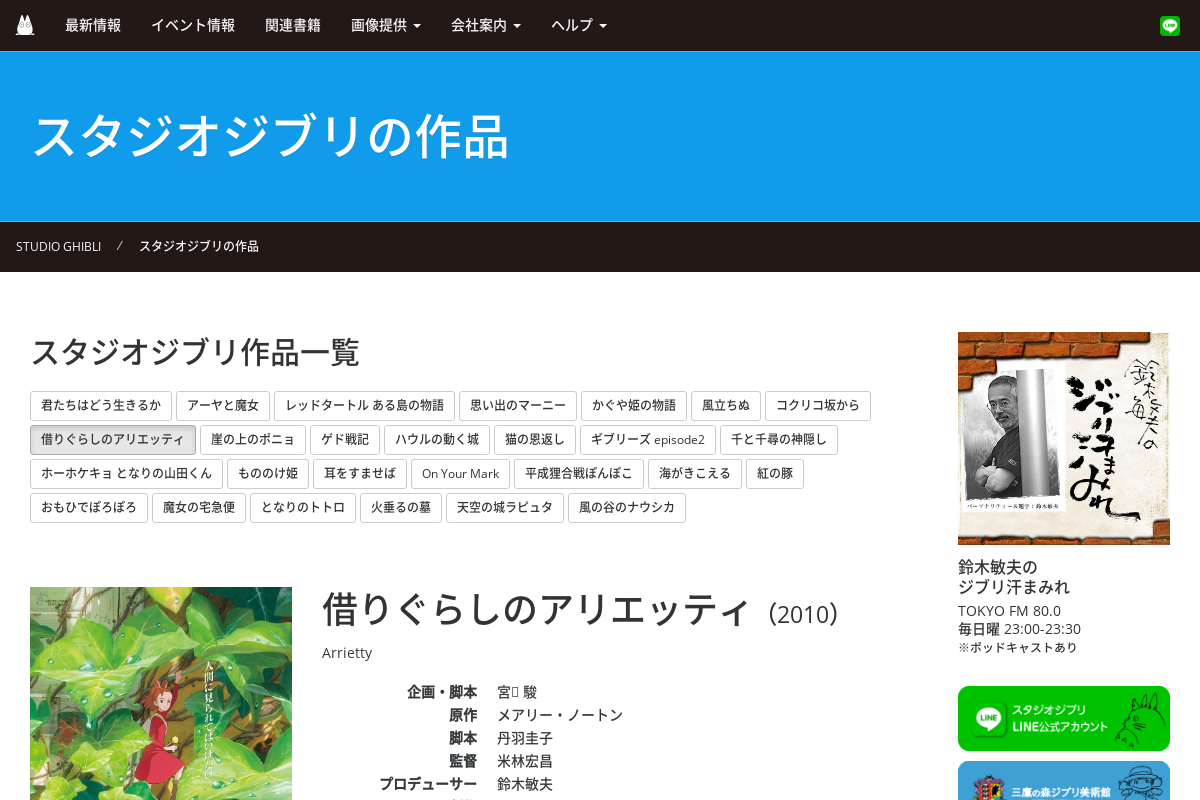Select ギブリーズ episode2 work button
The height and width of the screenshot is (800, 1200).
(x=648, y=440)
